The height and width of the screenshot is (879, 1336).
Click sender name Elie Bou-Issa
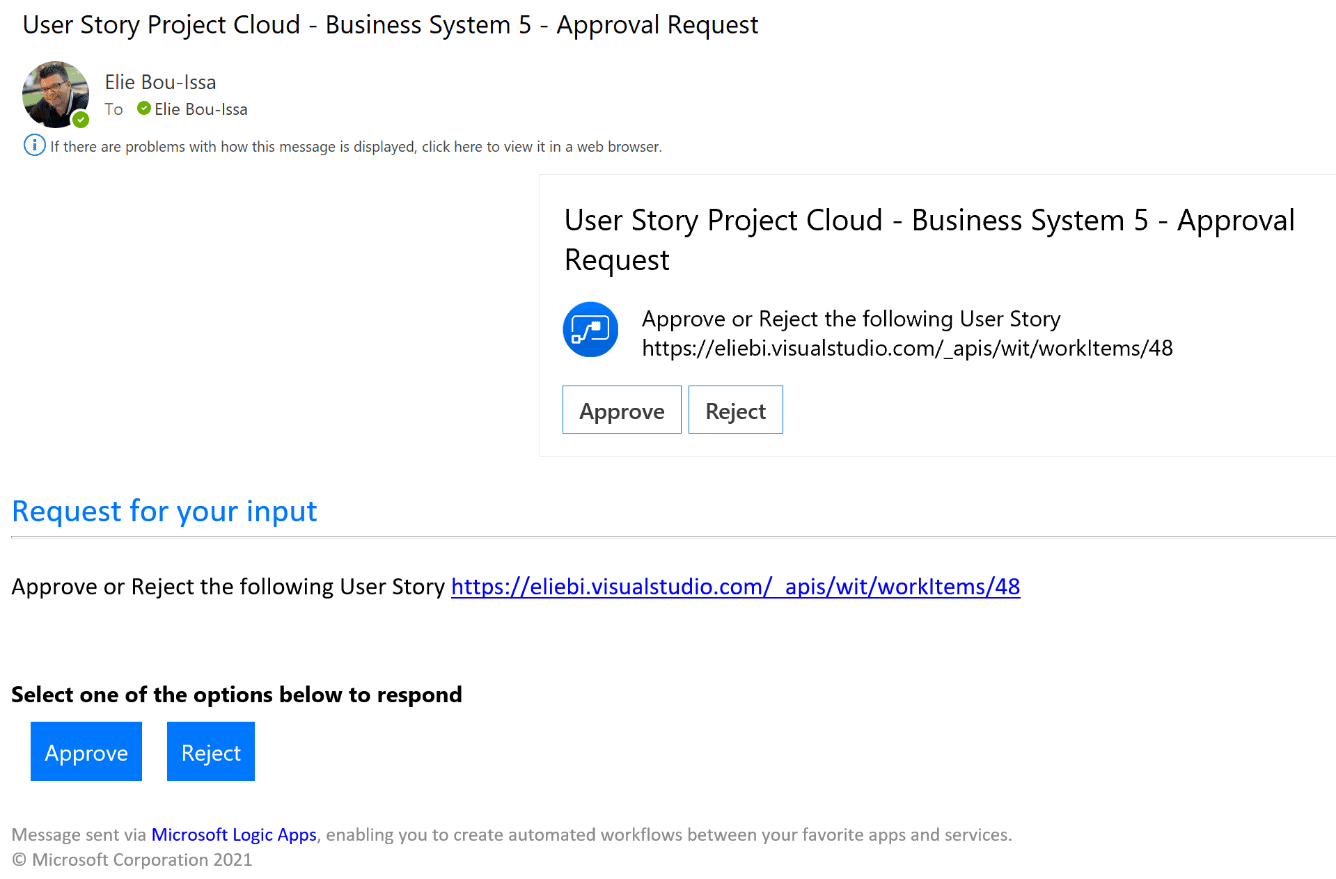click(x=160, y=82)
